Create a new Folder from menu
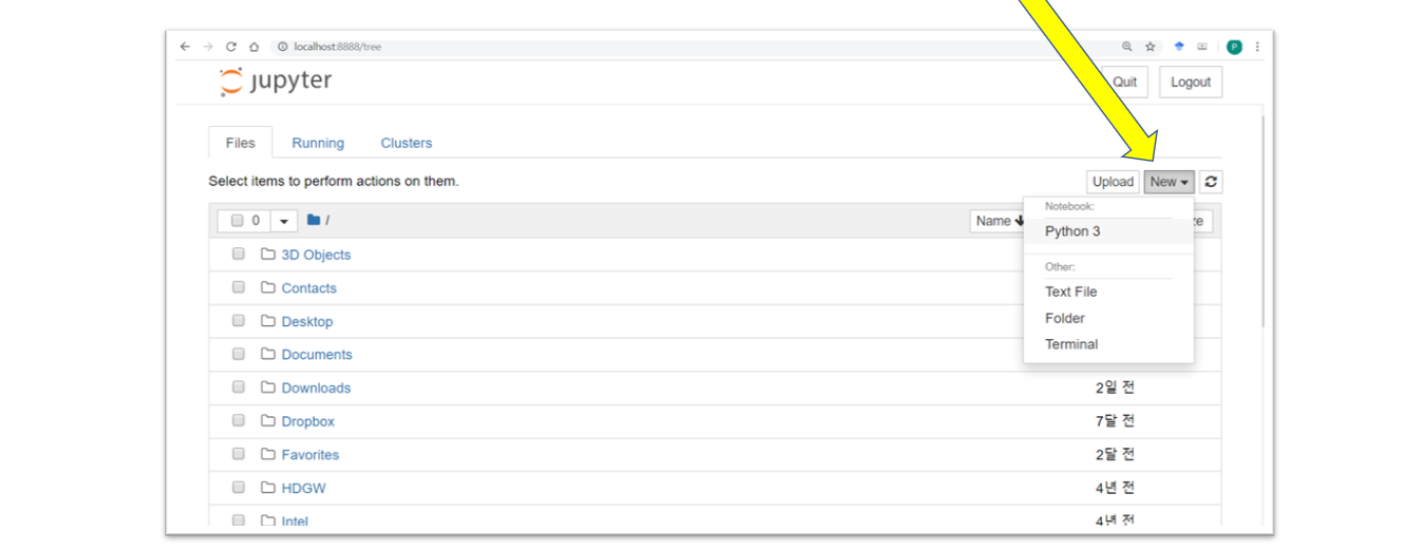This screenshot has height=557, width=1410. click(x=1108, y=318)
